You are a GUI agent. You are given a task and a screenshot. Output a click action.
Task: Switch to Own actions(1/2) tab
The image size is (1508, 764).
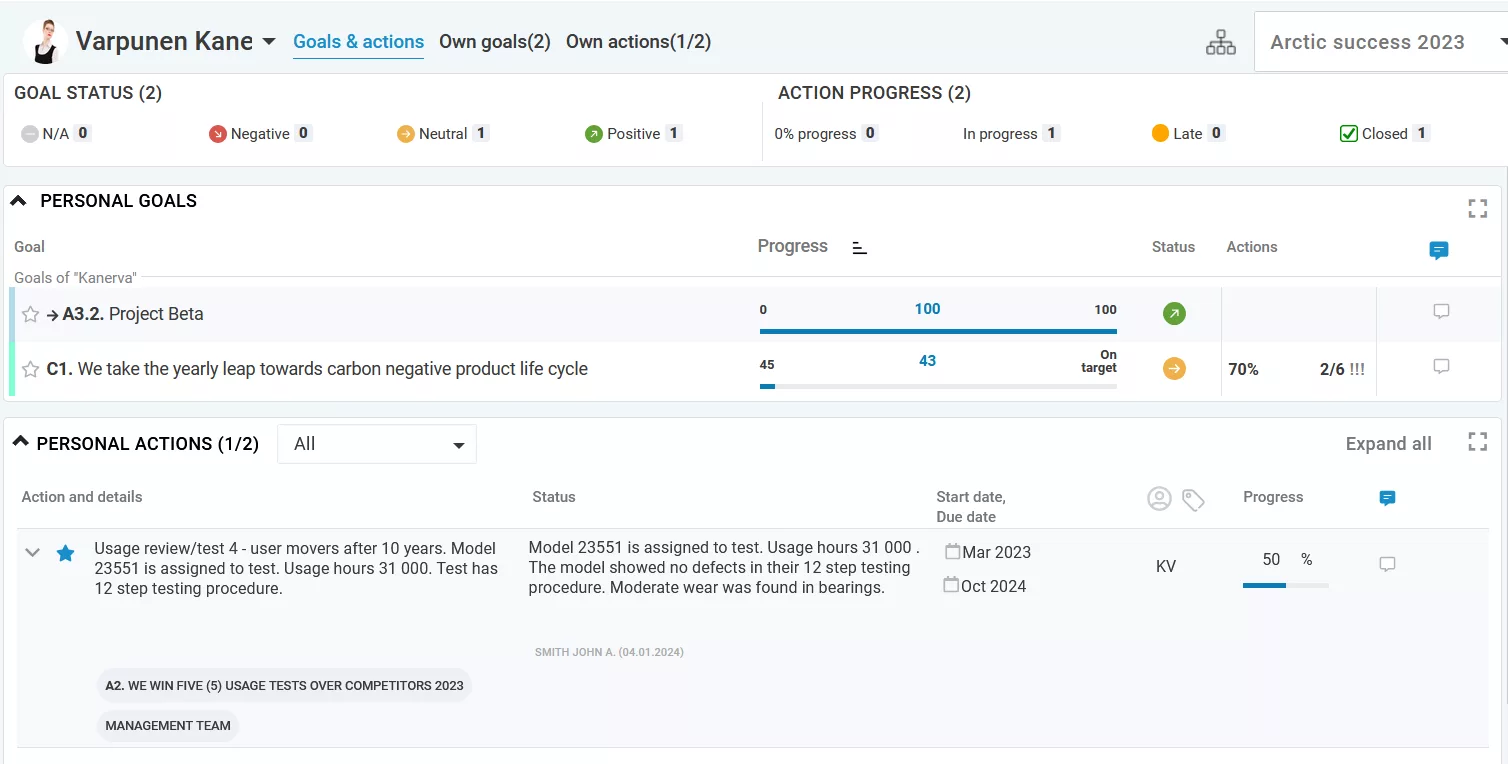point(638,42)
